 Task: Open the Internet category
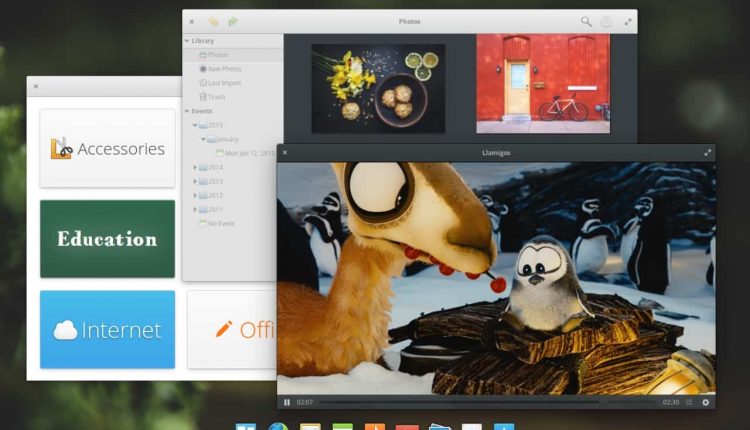tap(108, 330)
